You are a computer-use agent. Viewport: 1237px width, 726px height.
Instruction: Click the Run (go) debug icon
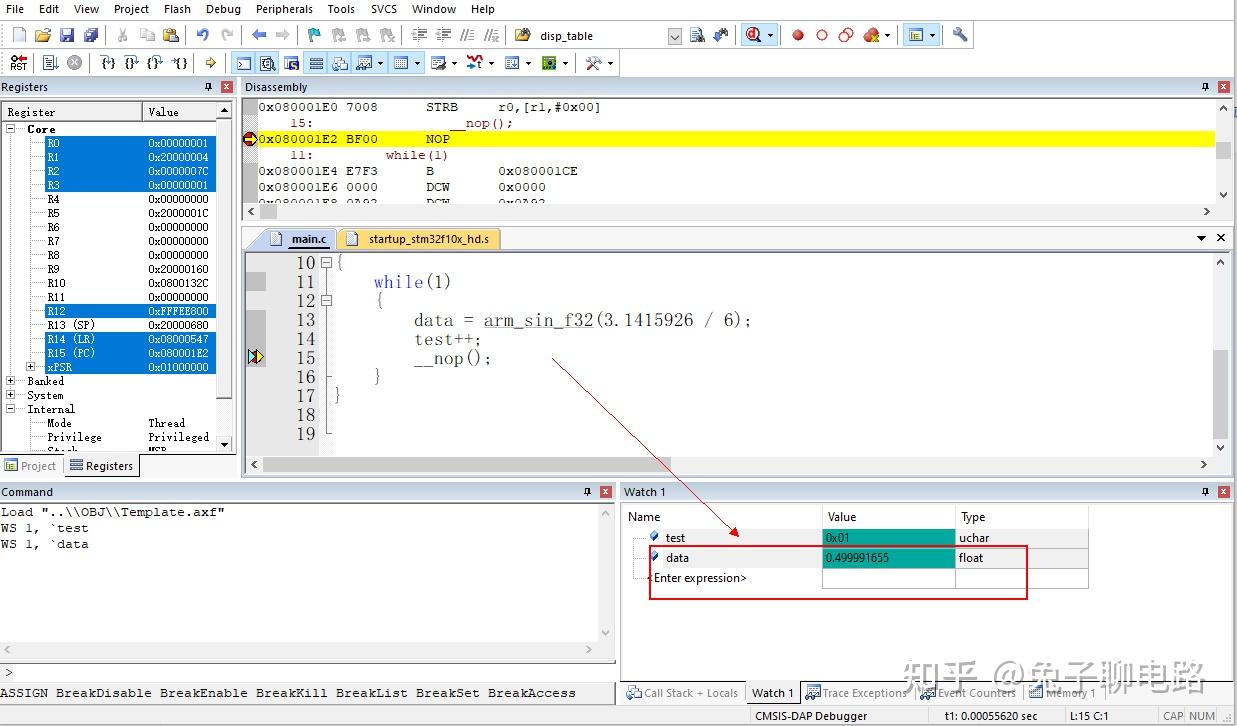coord(50,62)
